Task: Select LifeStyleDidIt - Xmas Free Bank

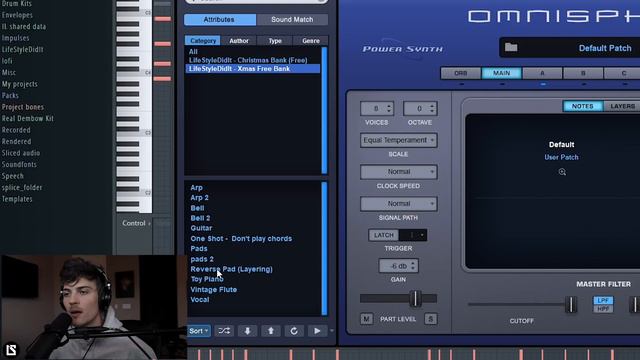Action: [x=253, y=69]
